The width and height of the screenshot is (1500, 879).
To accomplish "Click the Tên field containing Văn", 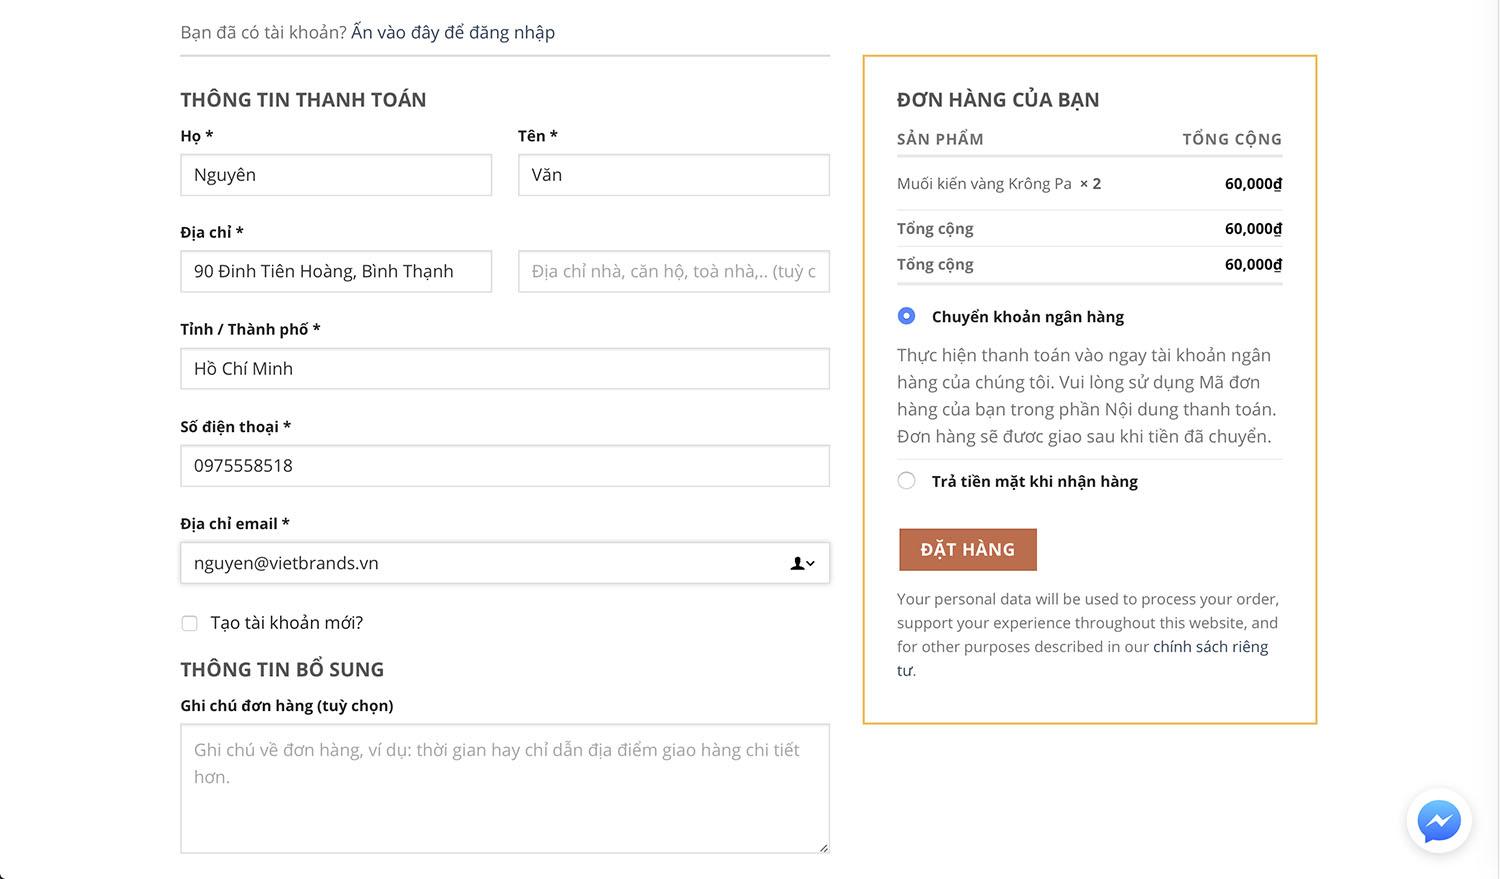I will [x=673, y=175].
